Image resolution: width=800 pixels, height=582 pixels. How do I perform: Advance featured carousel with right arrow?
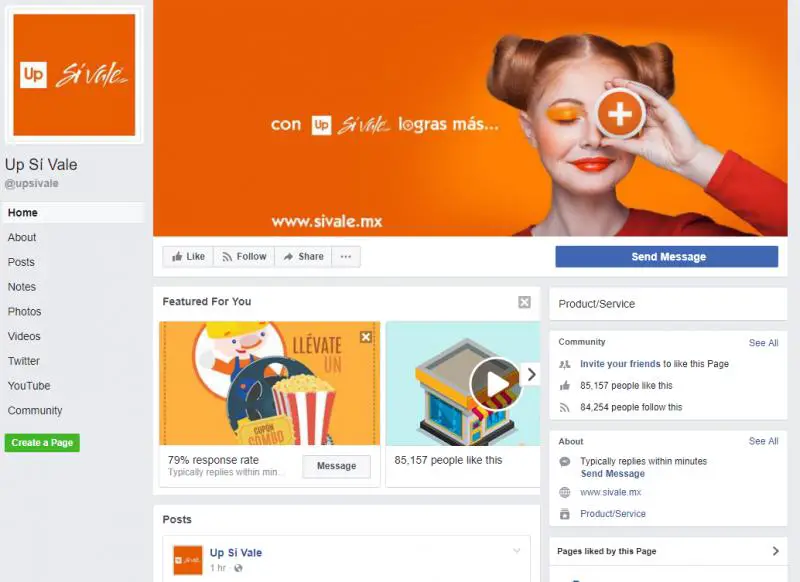[531, 374]
